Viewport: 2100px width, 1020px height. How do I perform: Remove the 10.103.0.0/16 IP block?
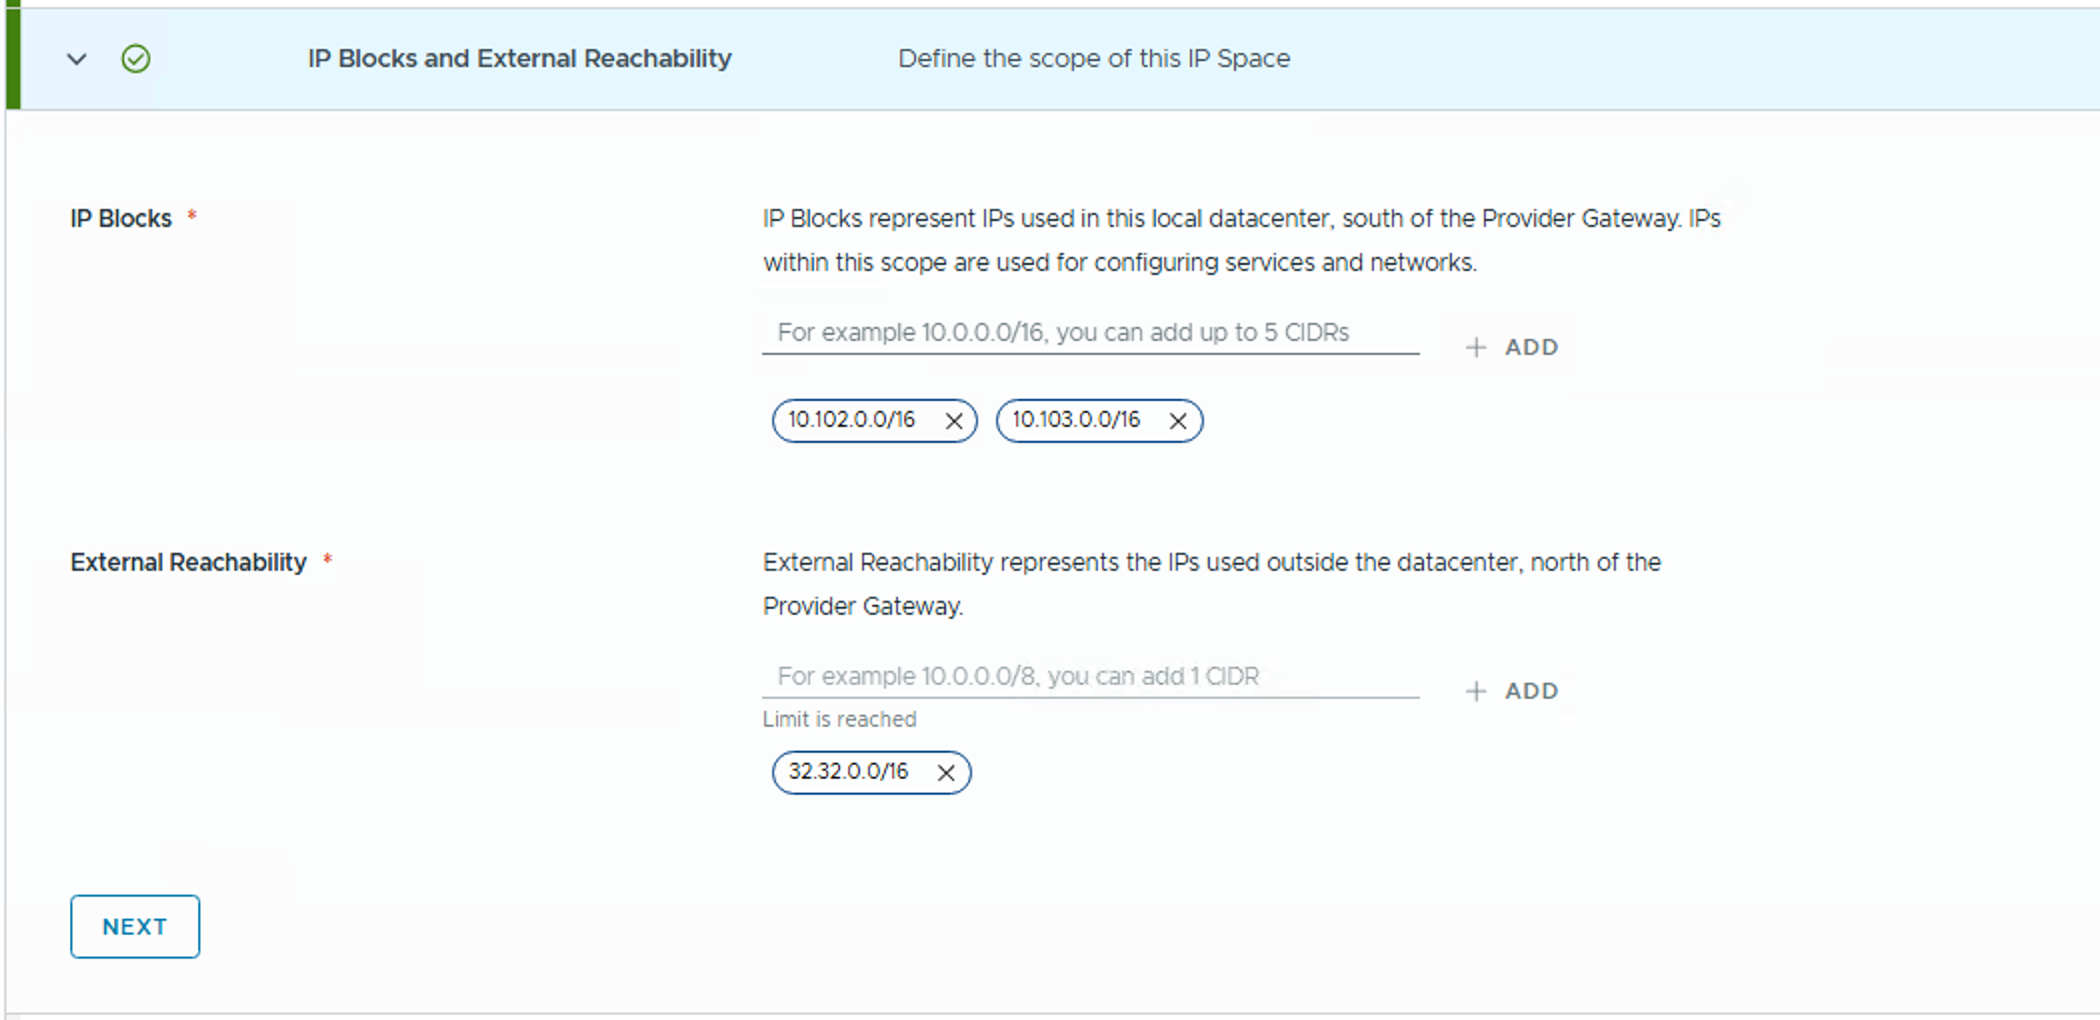pos(1178,421)
